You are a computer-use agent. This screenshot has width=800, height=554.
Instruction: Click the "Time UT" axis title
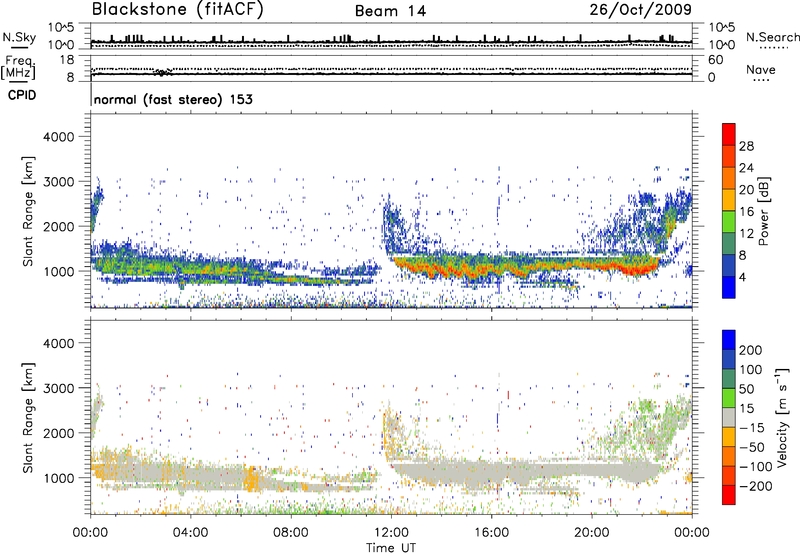pos(391,548)
